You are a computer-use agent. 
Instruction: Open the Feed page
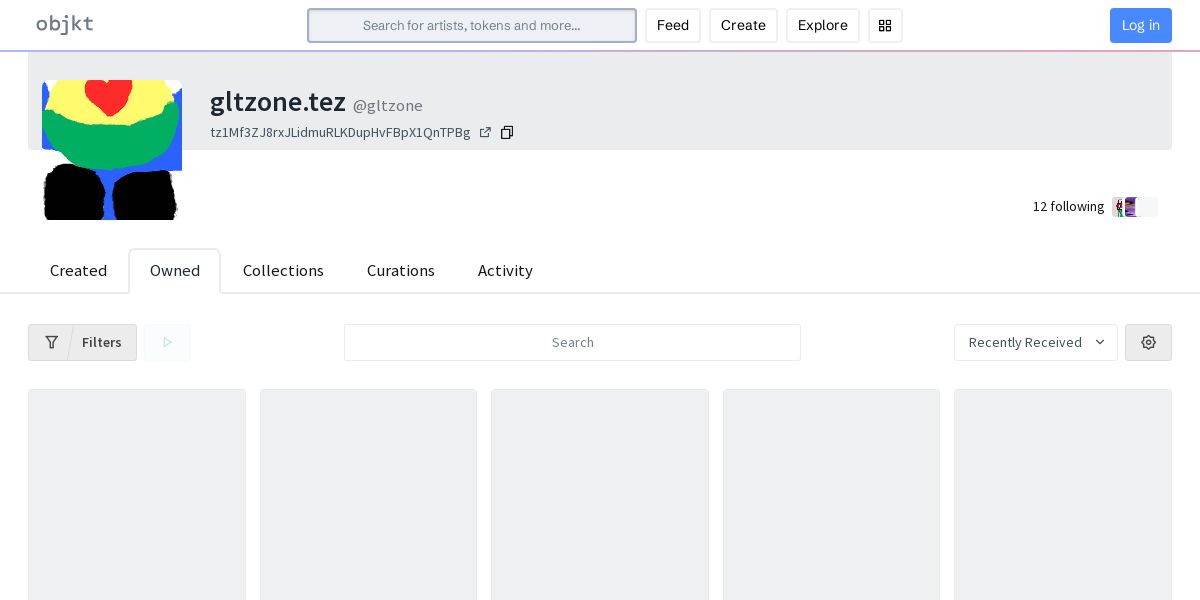(672, 26)
